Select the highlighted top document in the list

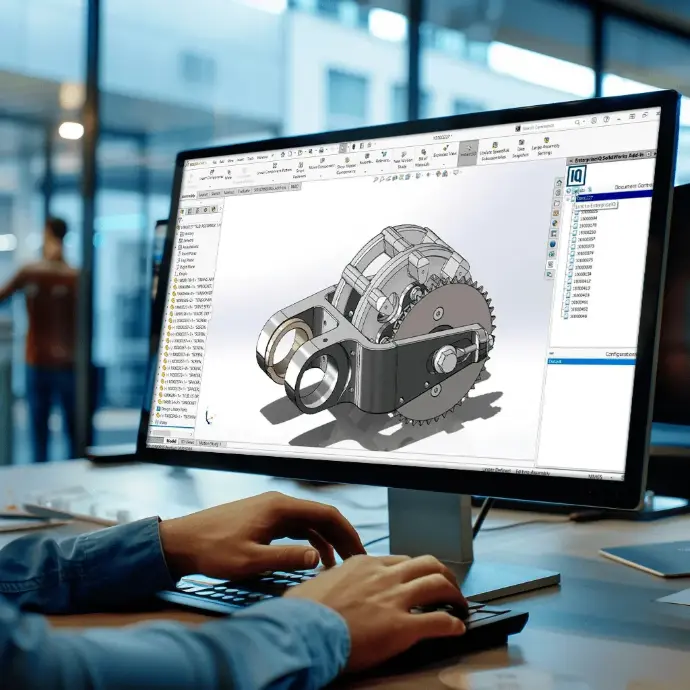click(x=586, y=197)
